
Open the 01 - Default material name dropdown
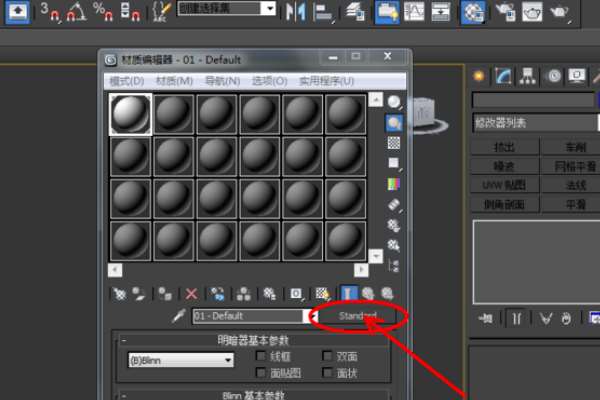click(255, 316)
